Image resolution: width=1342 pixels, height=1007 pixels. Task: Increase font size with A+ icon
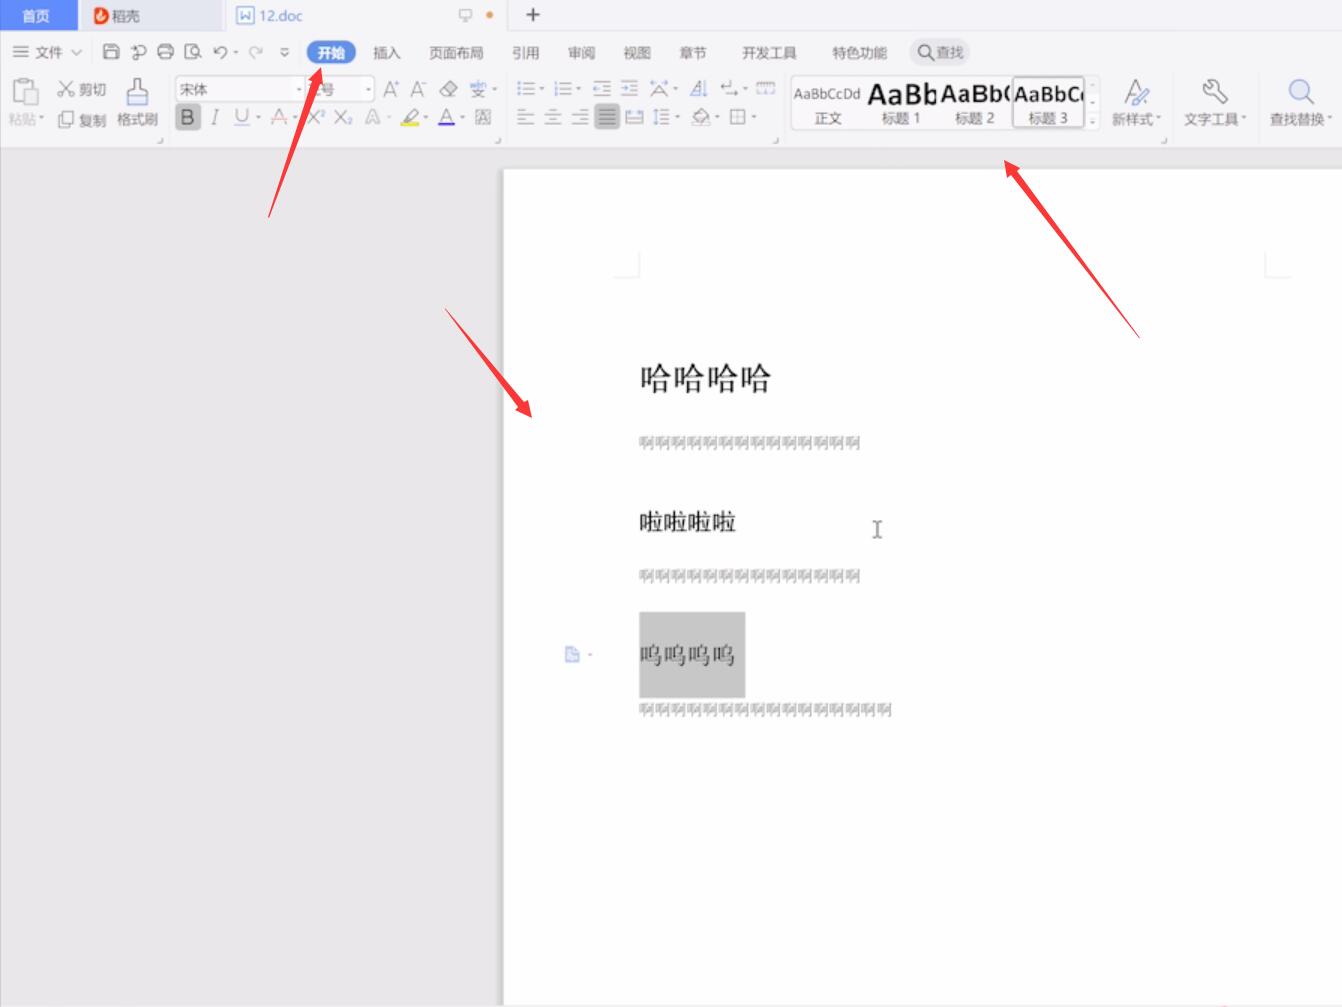(x=391, y=89)
